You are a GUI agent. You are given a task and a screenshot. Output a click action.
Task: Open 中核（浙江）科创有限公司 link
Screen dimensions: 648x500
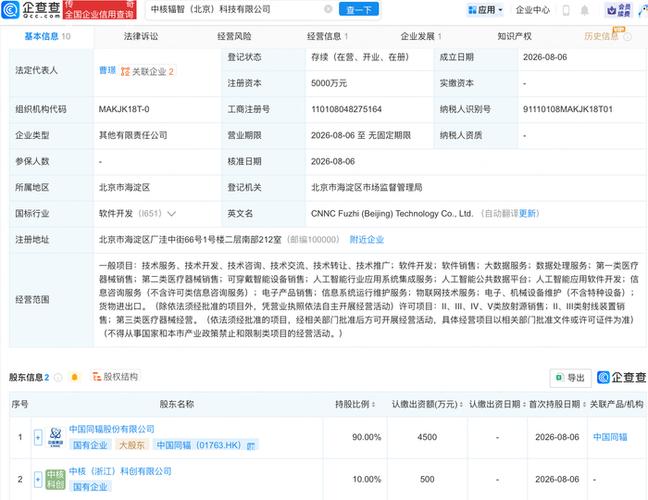click(x=120, y=471)
